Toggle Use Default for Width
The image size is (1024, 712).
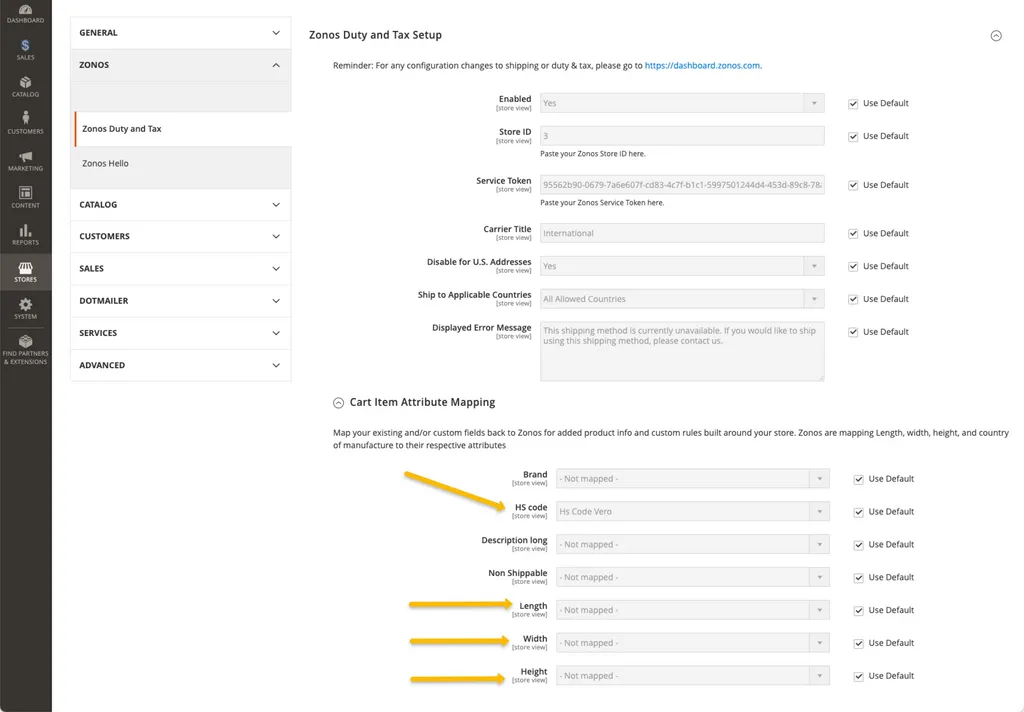tap(858, 643)
